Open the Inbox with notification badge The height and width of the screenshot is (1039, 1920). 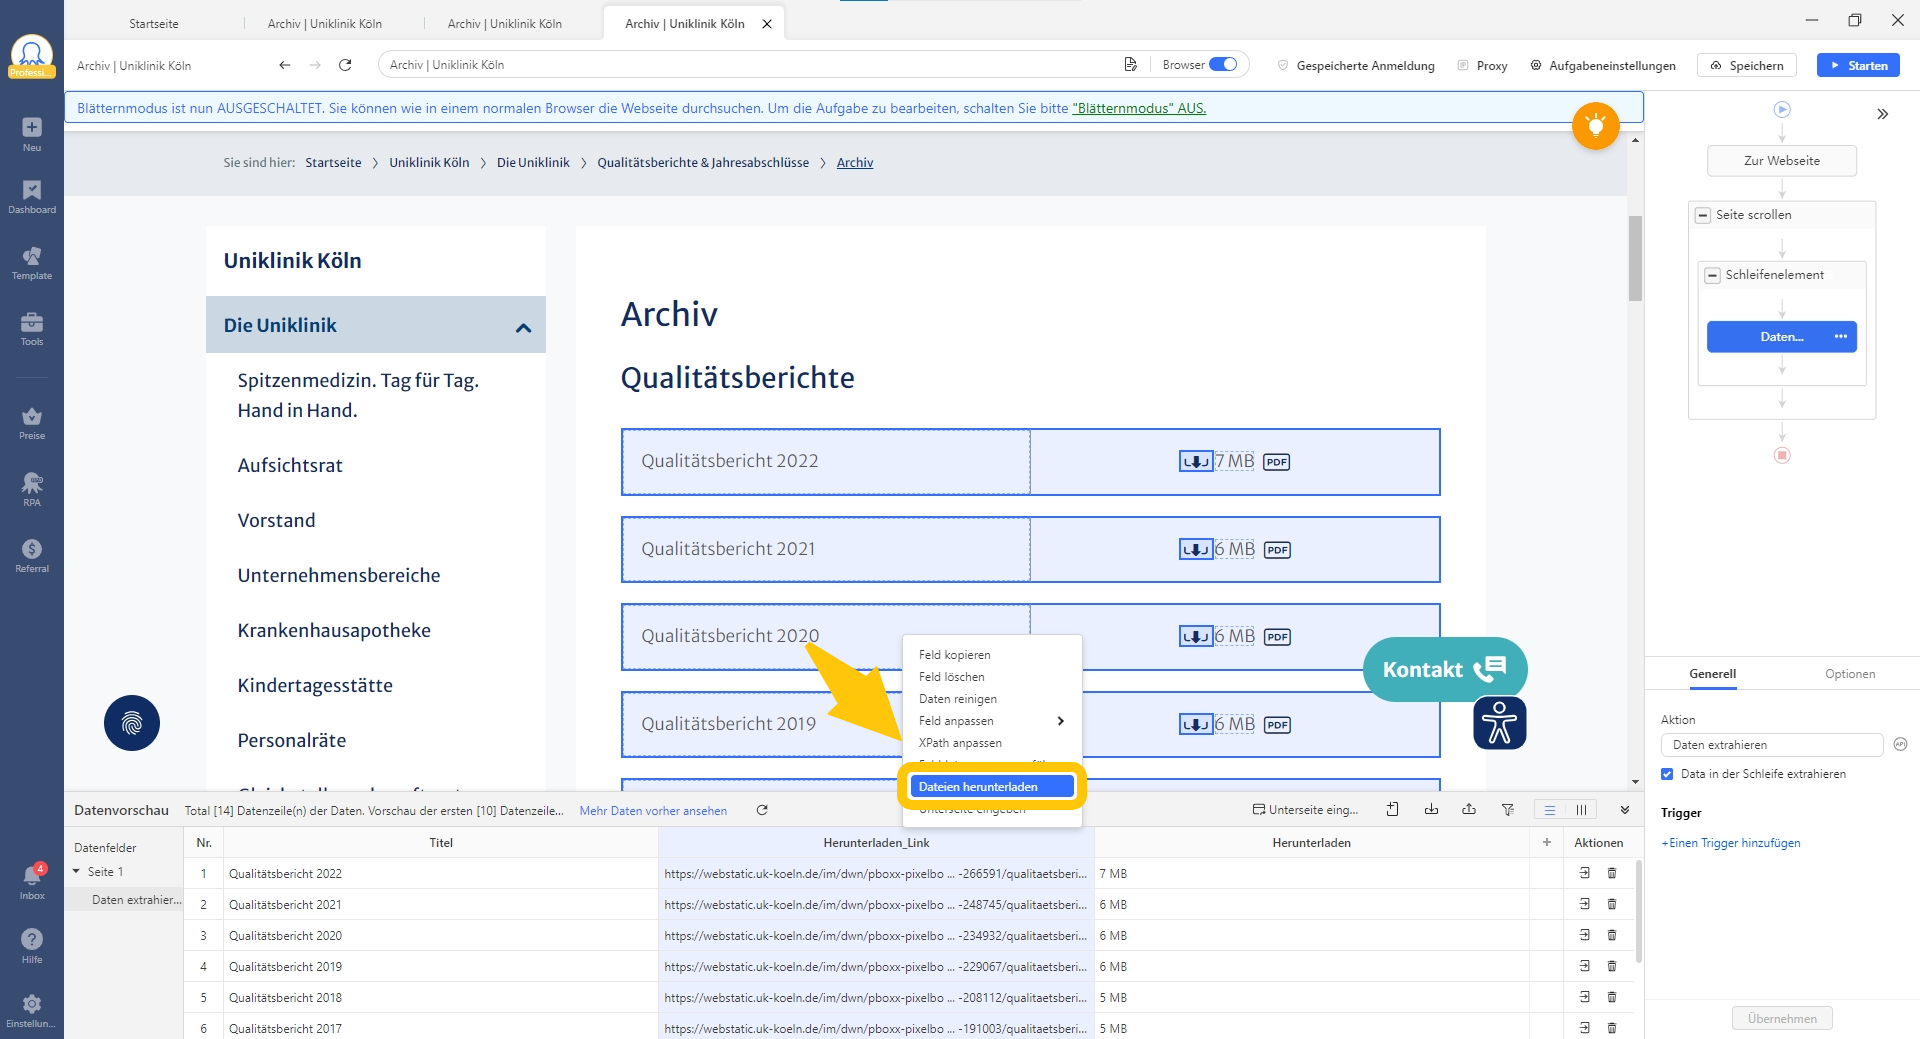32,881
